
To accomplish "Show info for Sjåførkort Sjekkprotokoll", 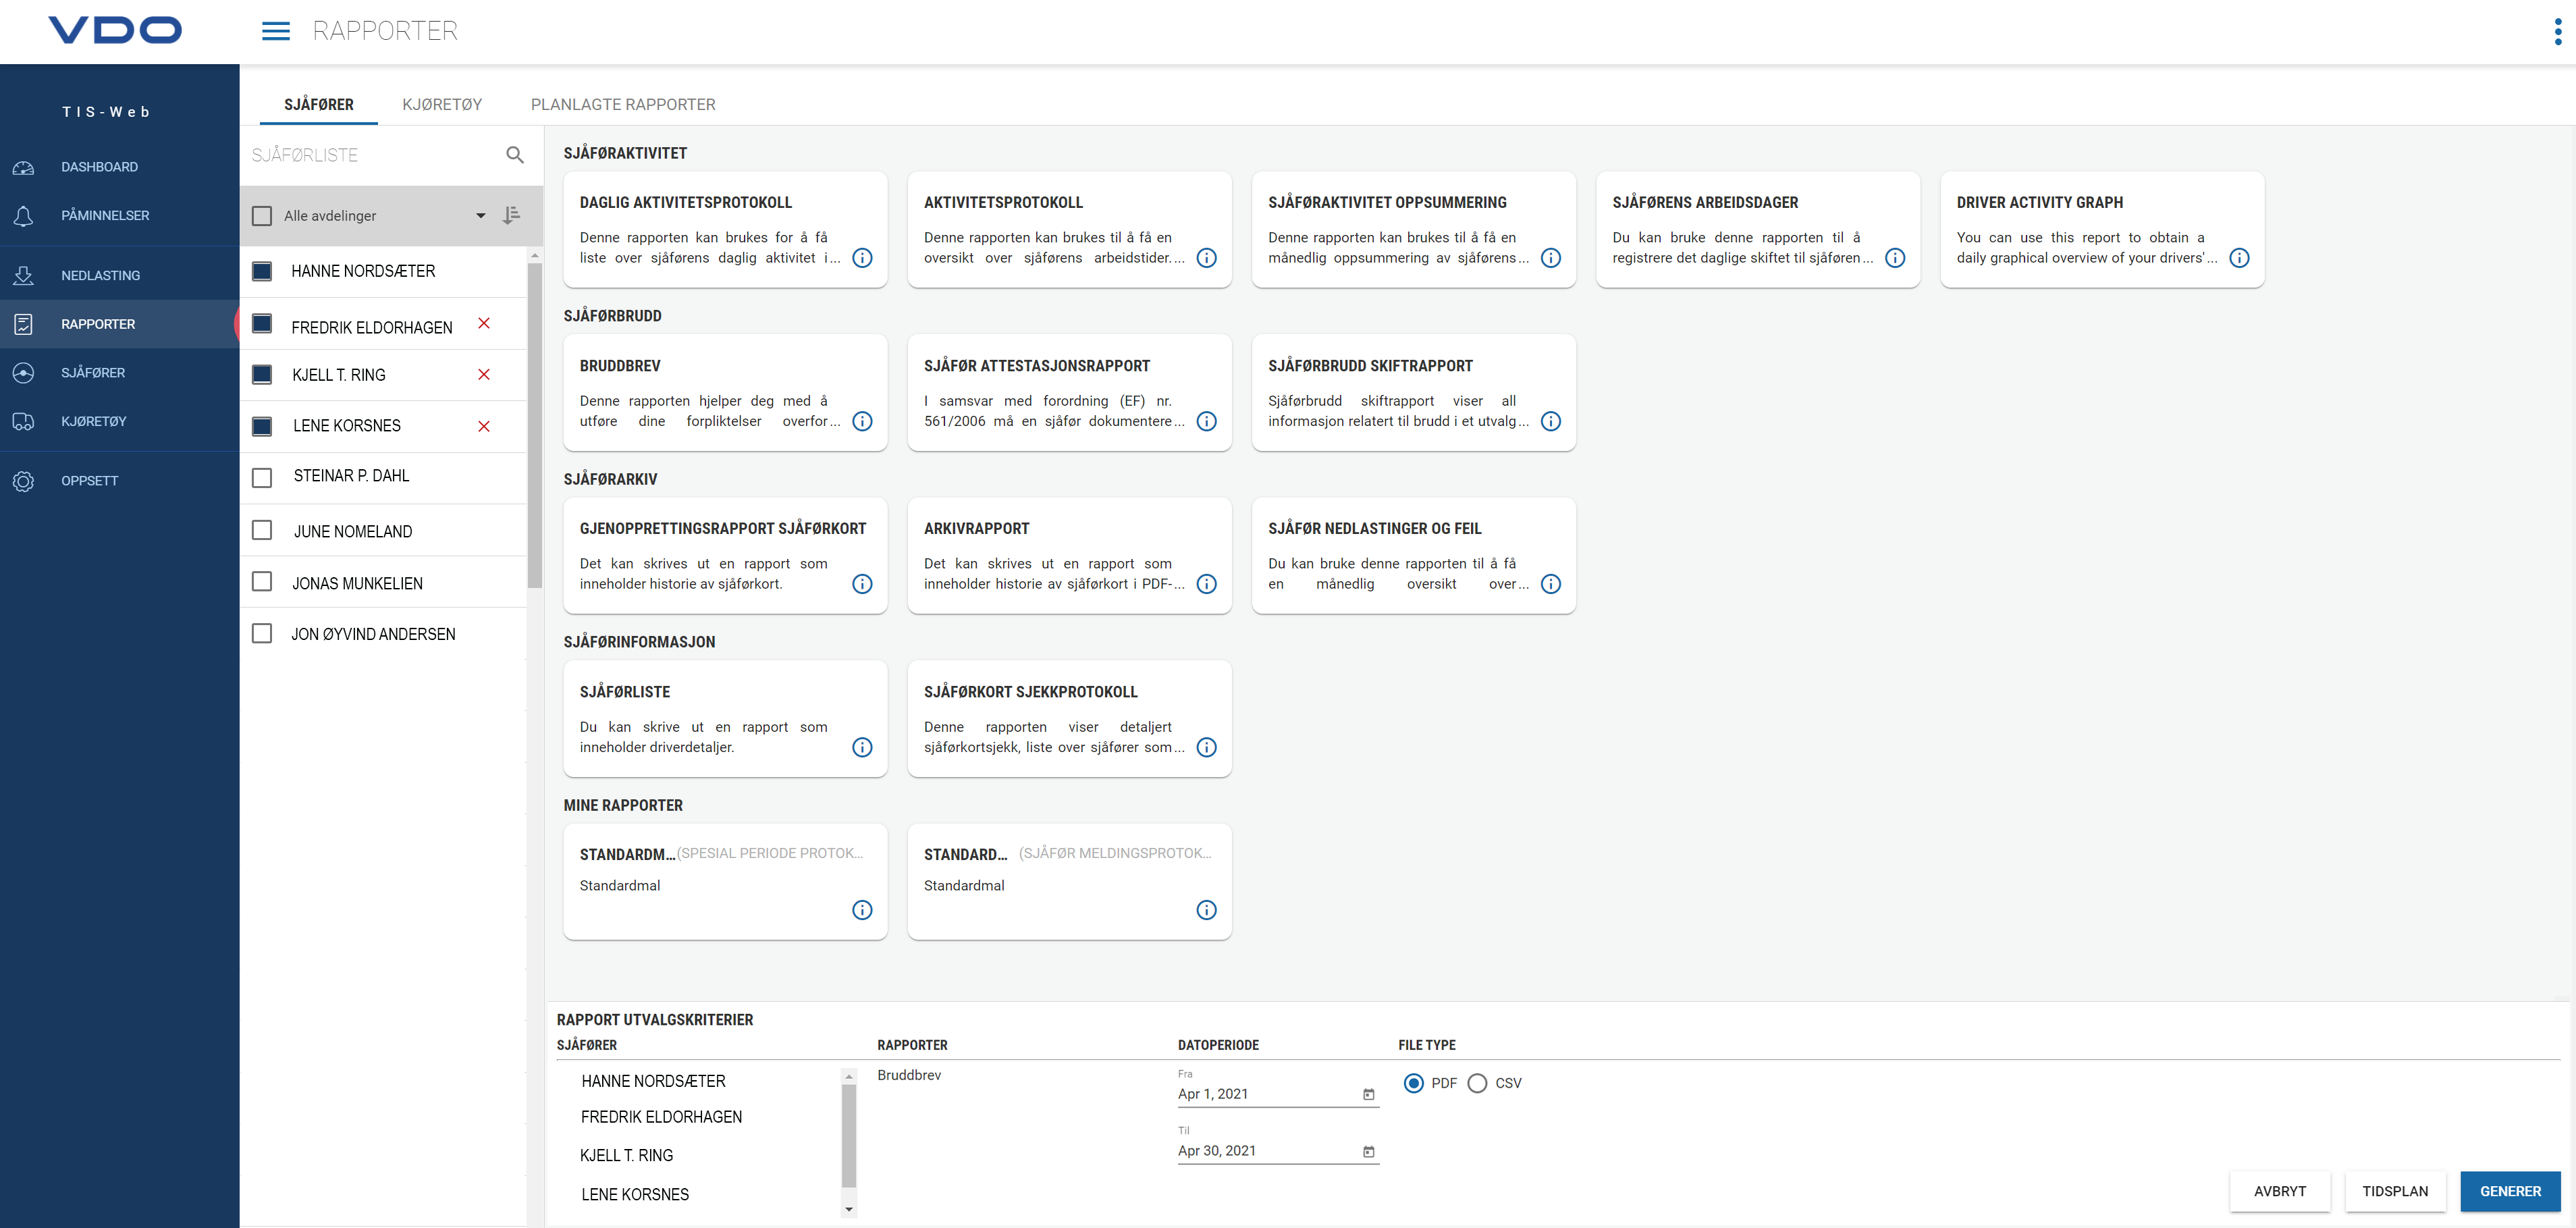I will click(1207, 747).
